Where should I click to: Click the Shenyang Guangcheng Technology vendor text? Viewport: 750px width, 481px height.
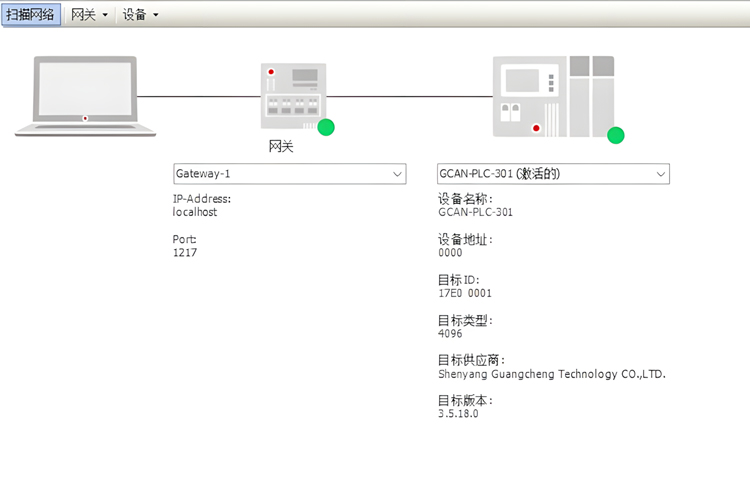[551, 374]
